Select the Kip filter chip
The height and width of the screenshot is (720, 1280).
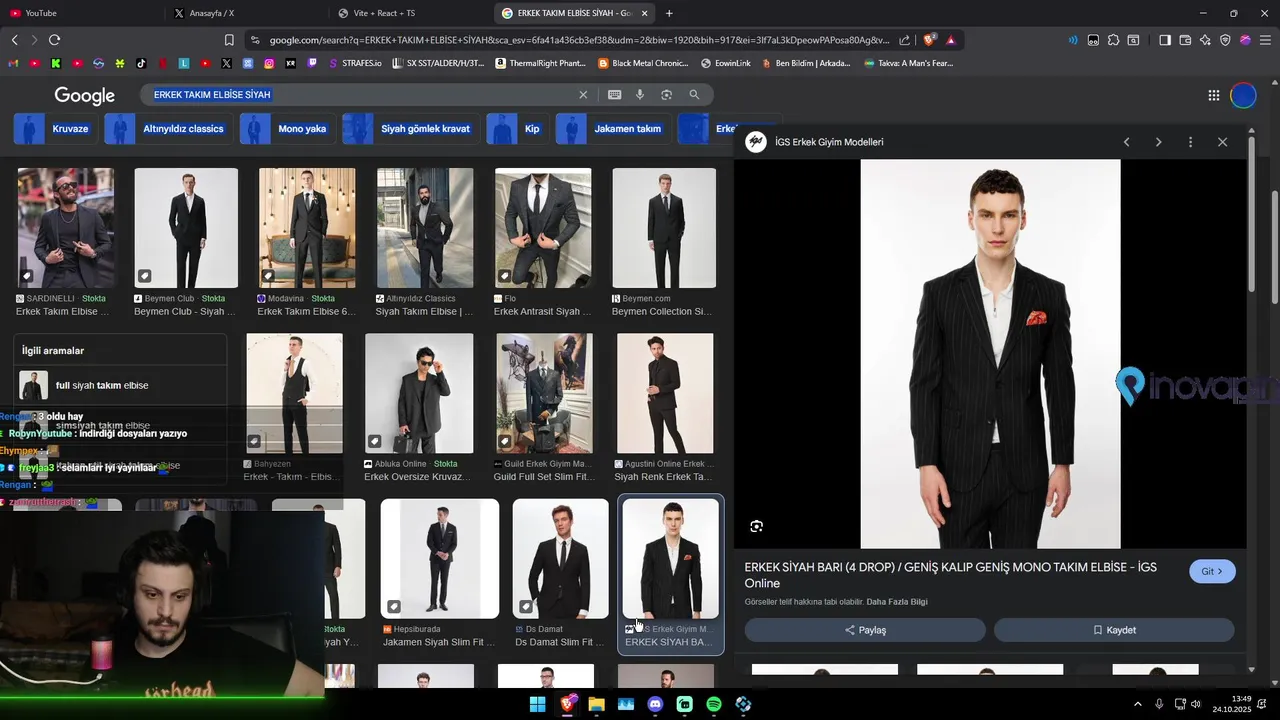click(x=518, y=129)
